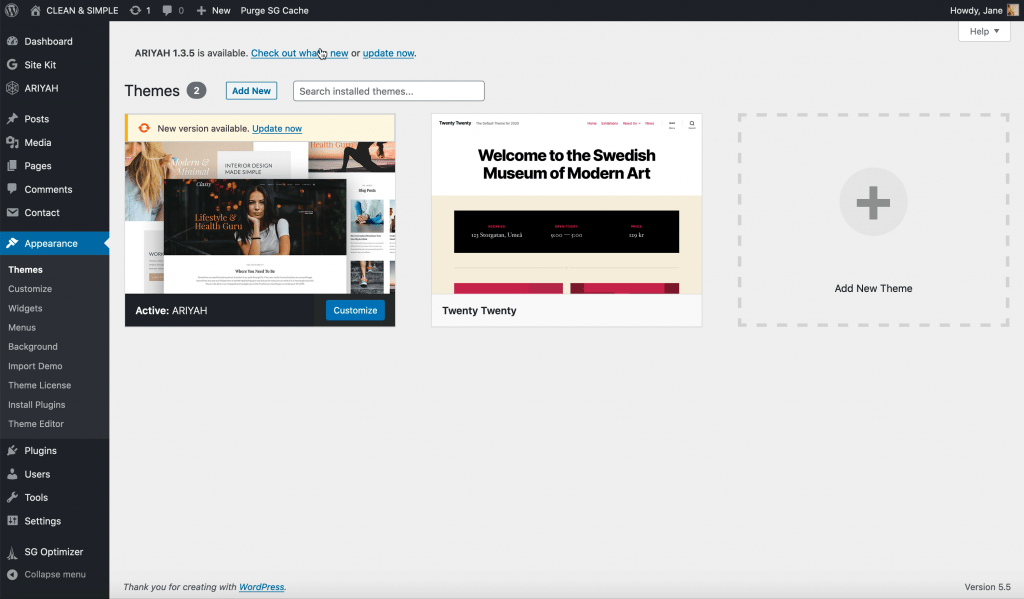Click the Appearance paintbrush icon
The width and height of the screenshot is (1024, 599).
coord(14,242)
